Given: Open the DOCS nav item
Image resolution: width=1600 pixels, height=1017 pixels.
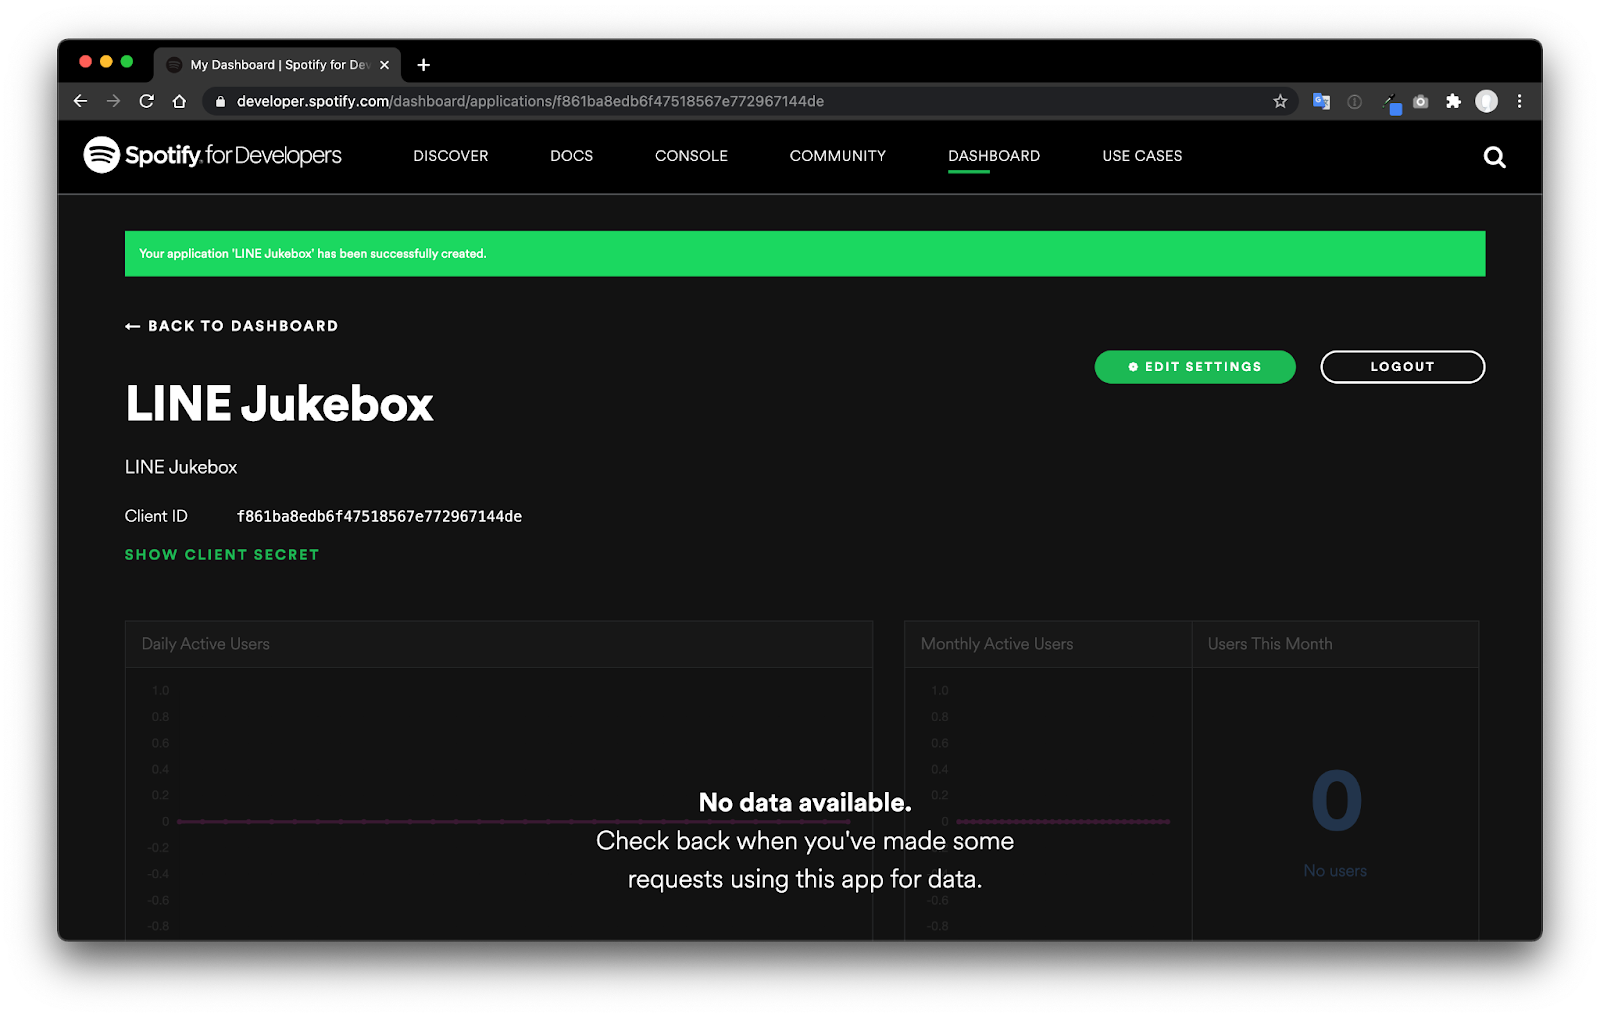Looking at the screenshot, I should tap(571, 156).
